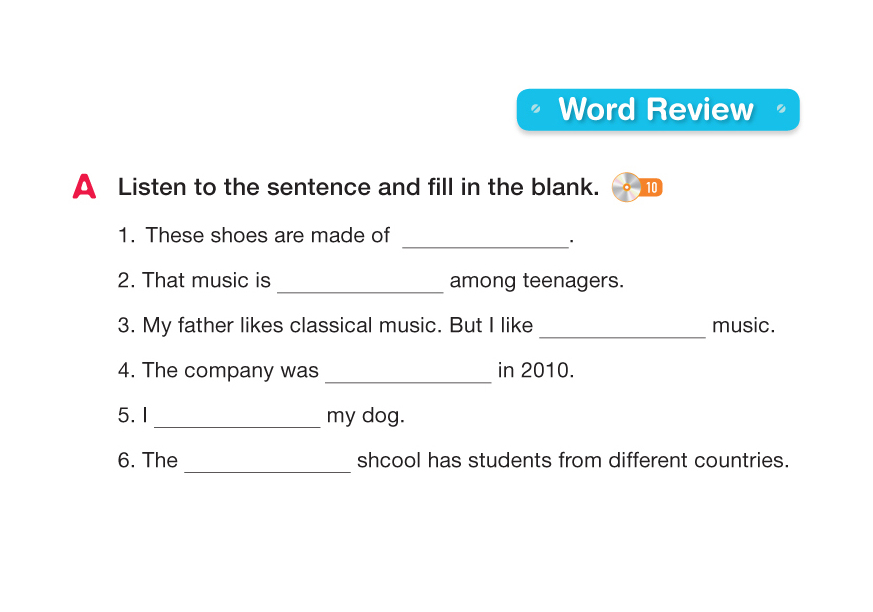
Task: Click the text 'in 2010'
Action: pos(536,371)
